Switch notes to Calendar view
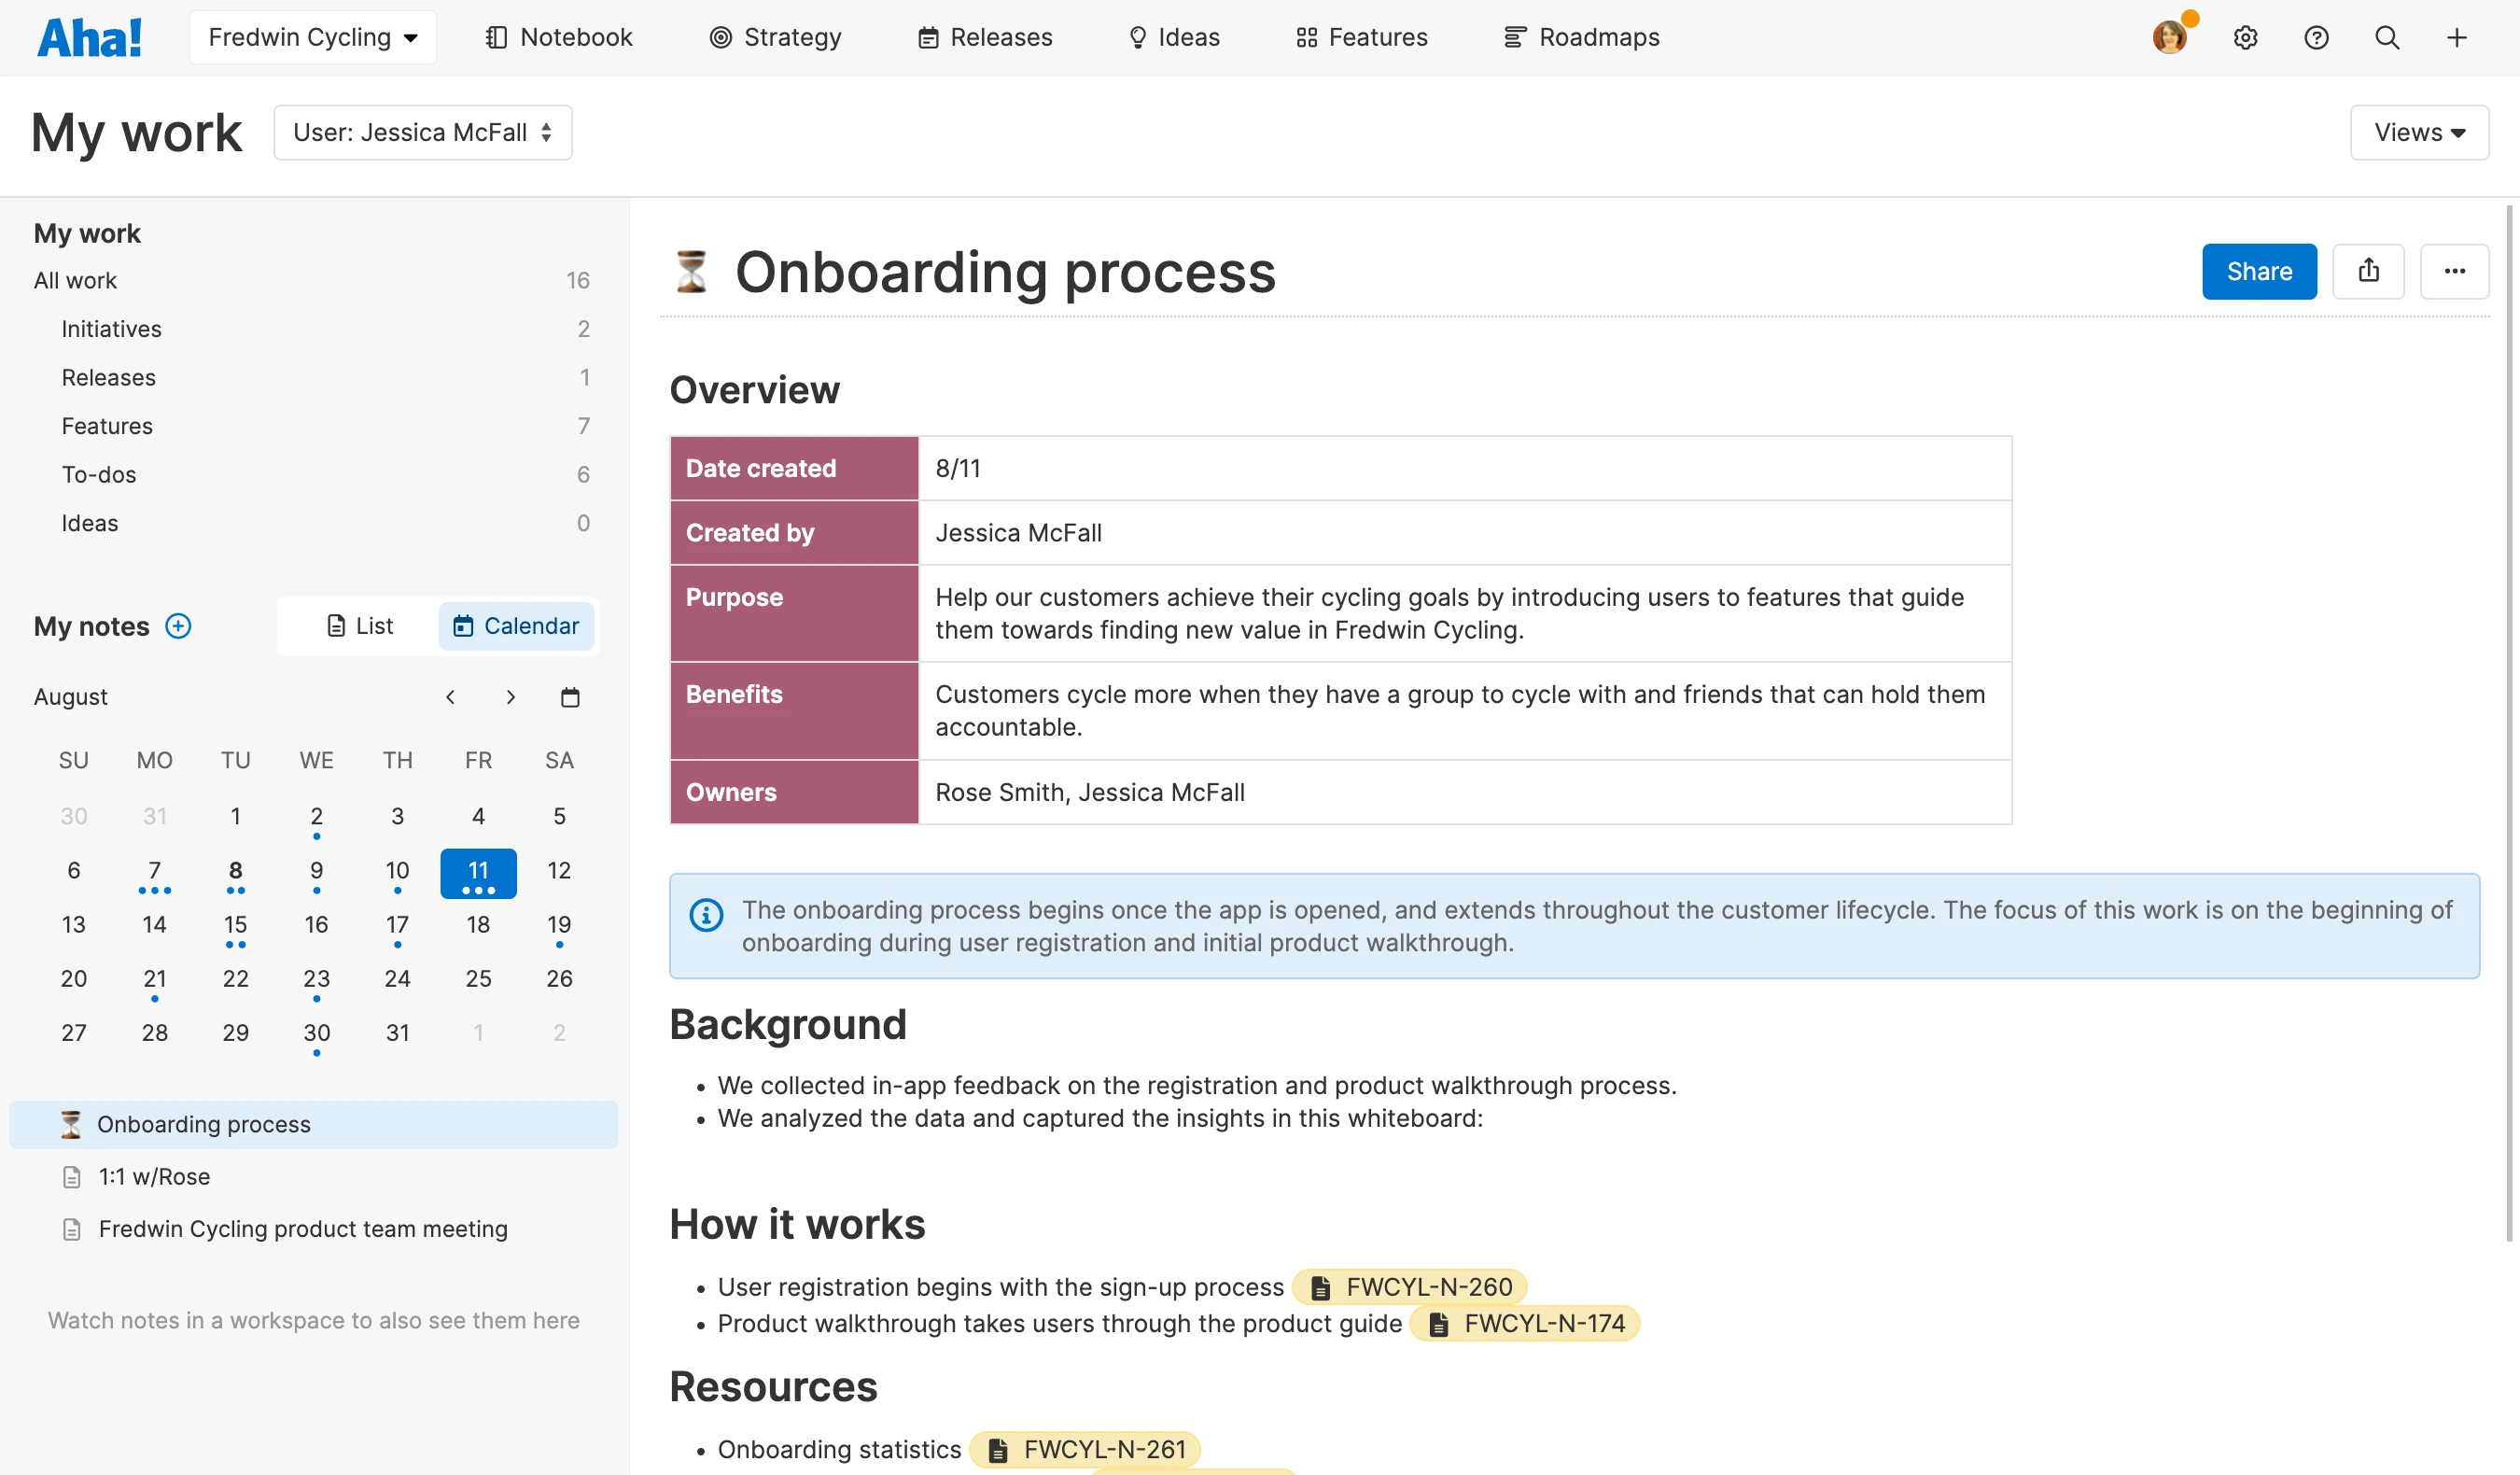2520x1475 pixels. coord(516,626)
